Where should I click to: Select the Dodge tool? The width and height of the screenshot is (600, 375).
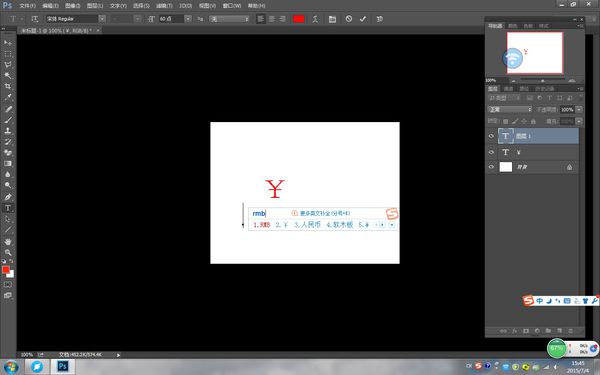click(x=8, y=185)
